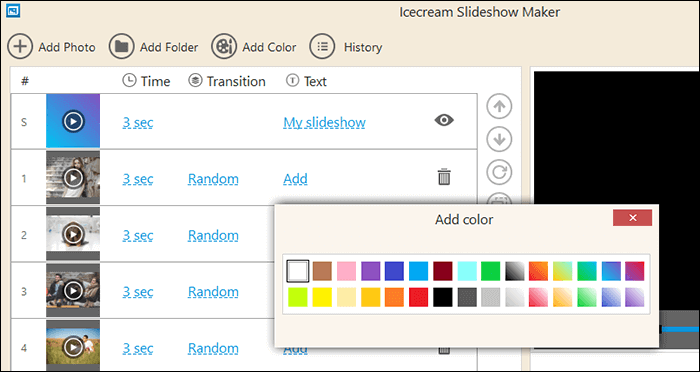
Task: Choose the lime green swatch
Action: click(298, 297)
